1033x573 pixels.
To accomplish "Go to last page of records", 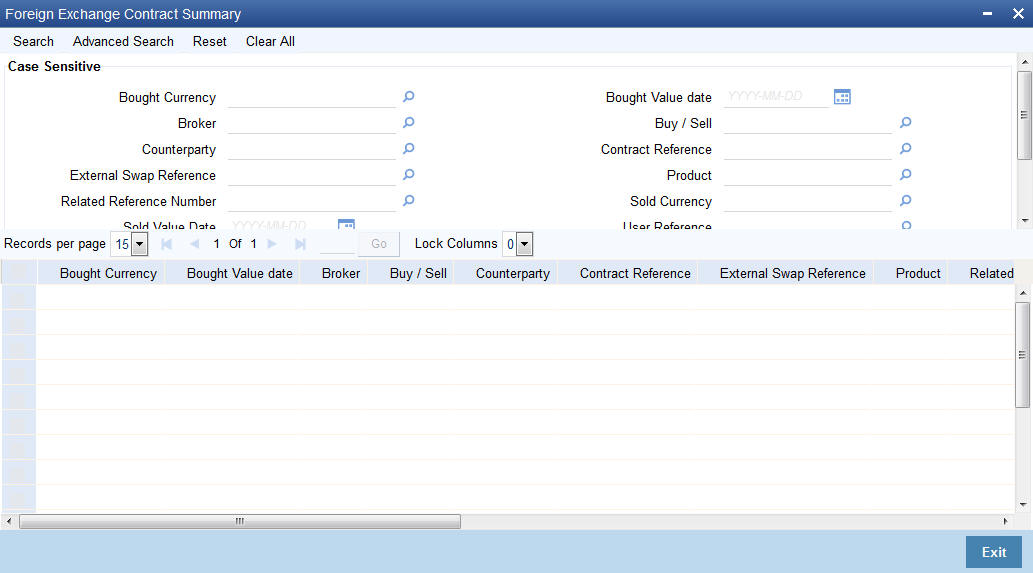I will coord(300,244).
